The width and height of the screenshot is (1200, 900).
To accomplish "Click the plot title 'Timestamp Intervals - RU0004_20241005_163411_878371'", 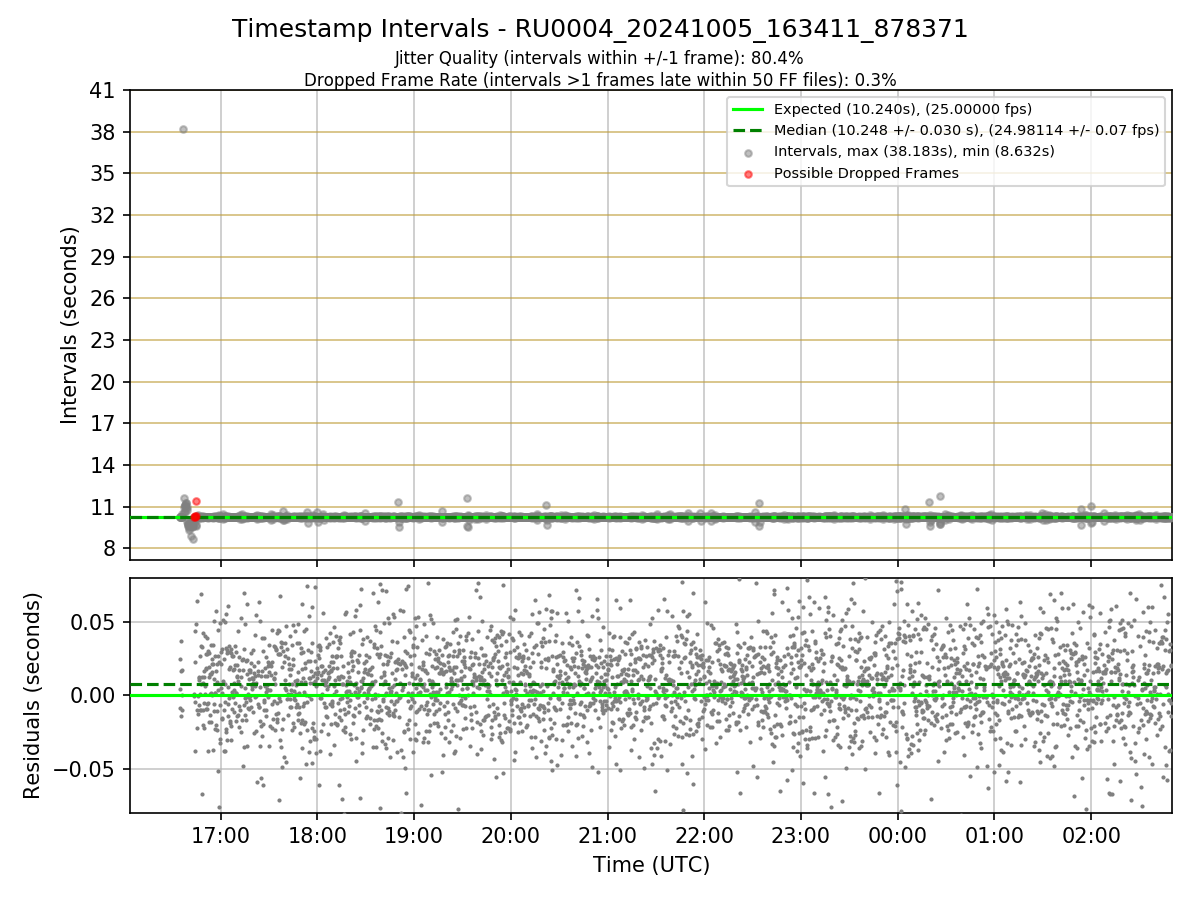I will pyautogui.click(x=600, y=29).
